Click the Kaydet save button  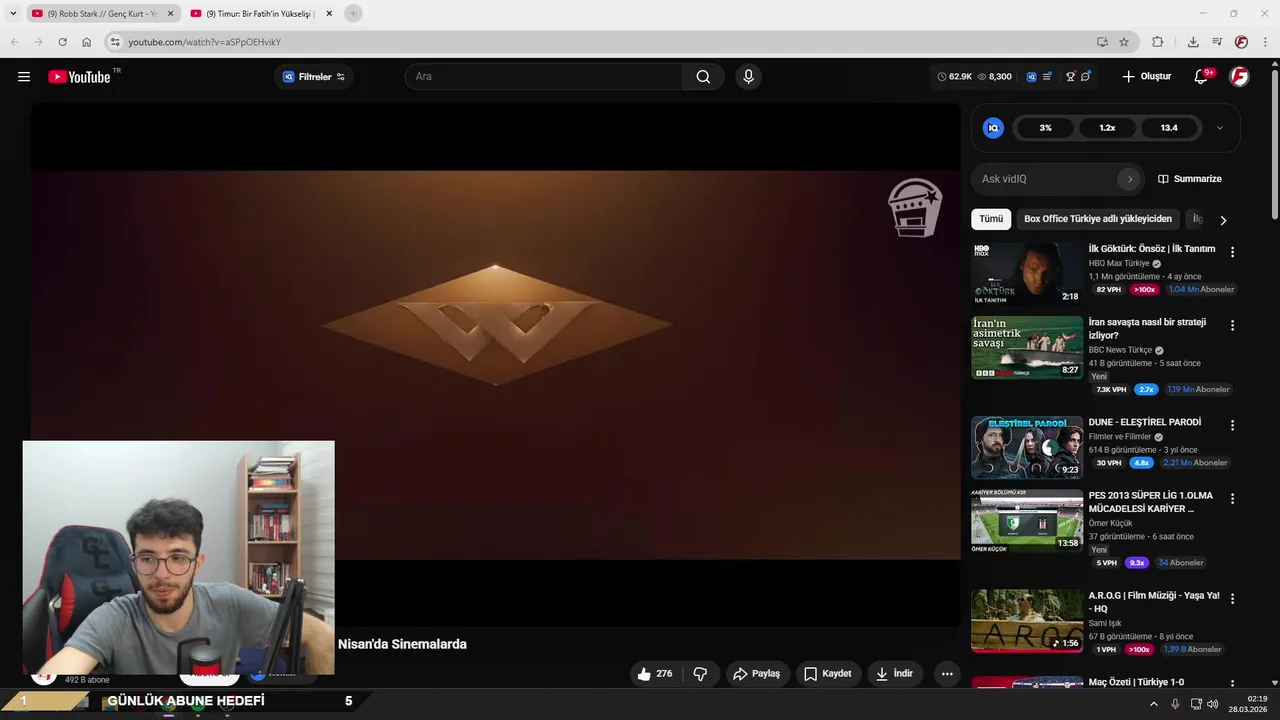[828, 674]
